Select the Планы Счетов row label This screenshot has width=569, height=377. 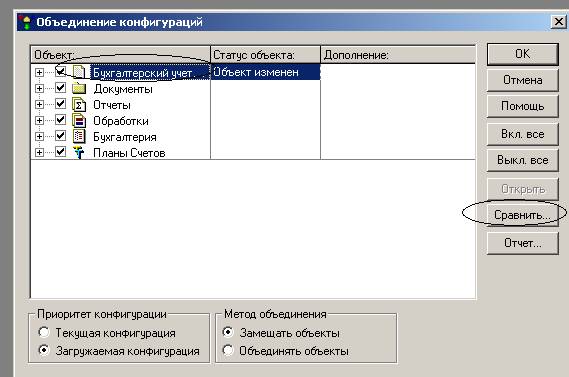coord(129,153)
